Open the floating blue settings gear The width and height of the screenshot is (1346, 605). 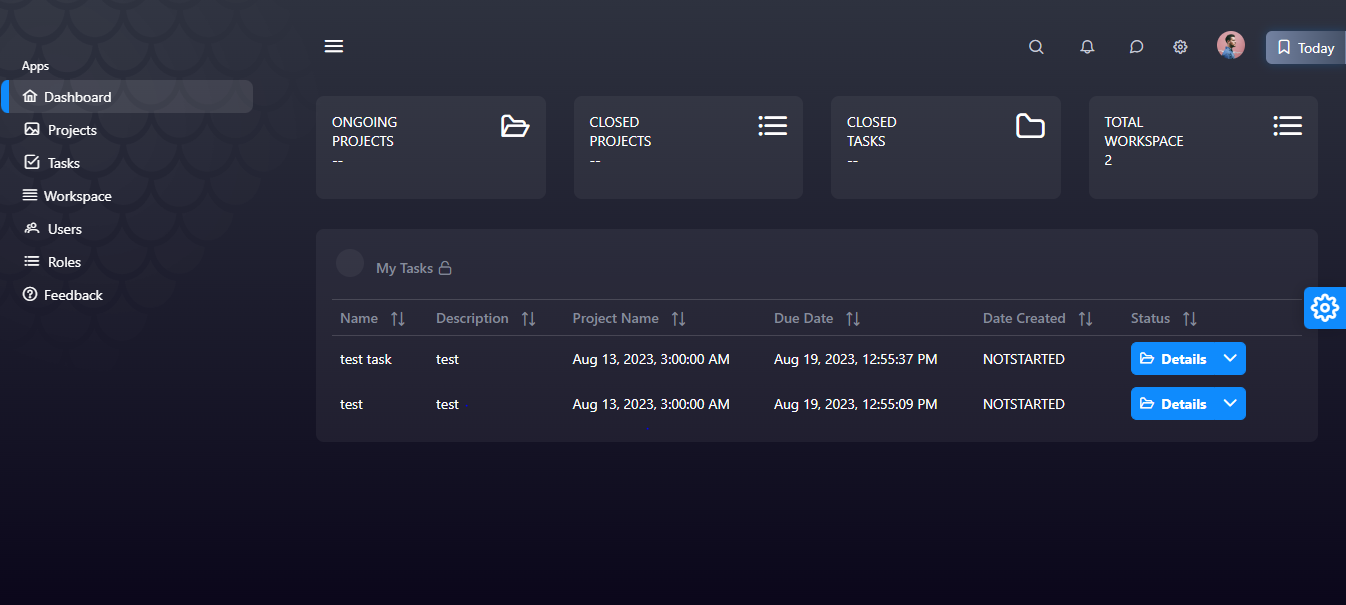[1325, 308]
